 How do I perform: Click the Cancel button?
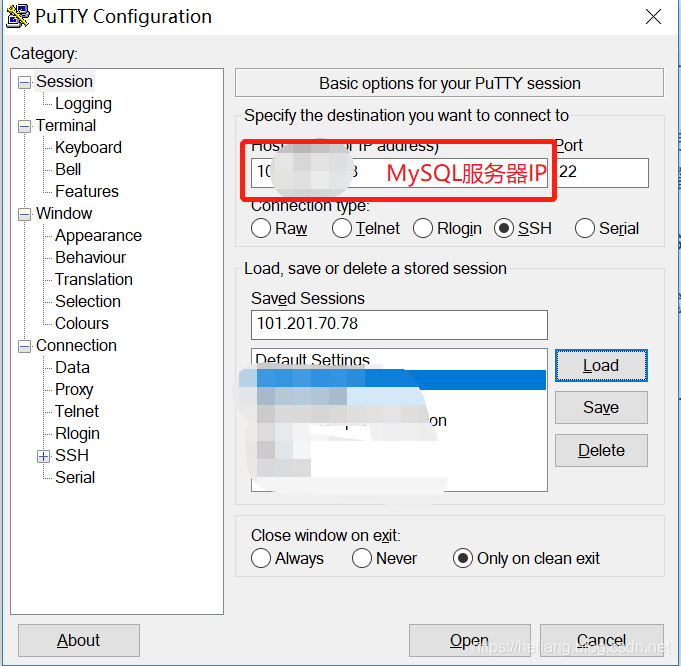pyautogui.click(x=602, y=640)
